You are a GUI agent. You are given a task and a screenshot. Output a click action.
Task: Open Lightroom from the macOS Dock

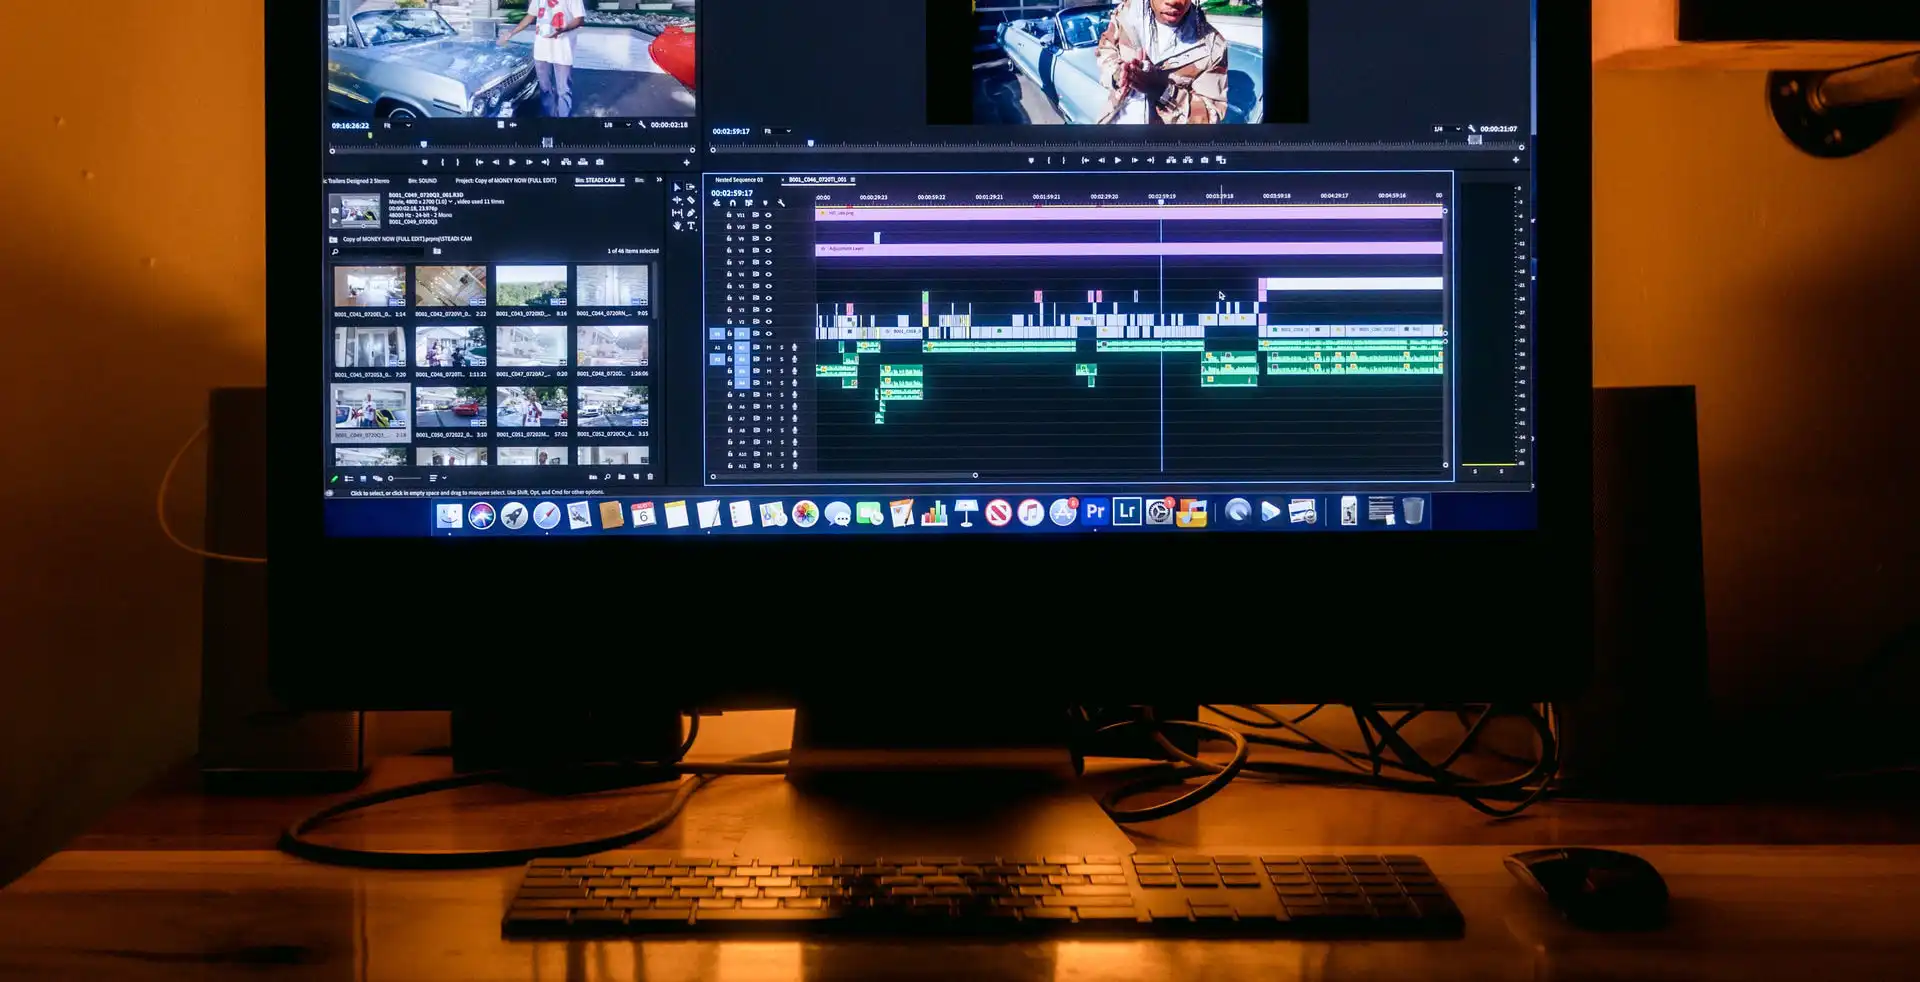point(1125,513)
